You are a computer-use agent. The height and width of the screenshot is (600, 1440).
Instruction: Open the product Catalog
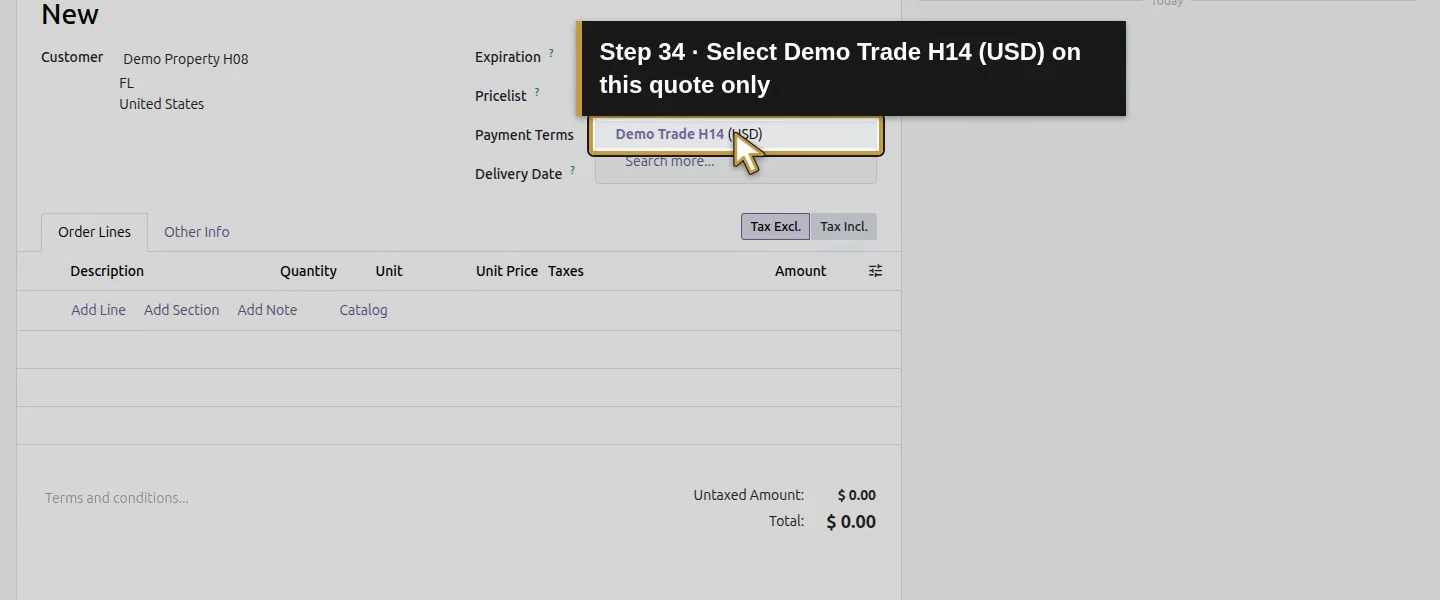(x=363, y=310)
